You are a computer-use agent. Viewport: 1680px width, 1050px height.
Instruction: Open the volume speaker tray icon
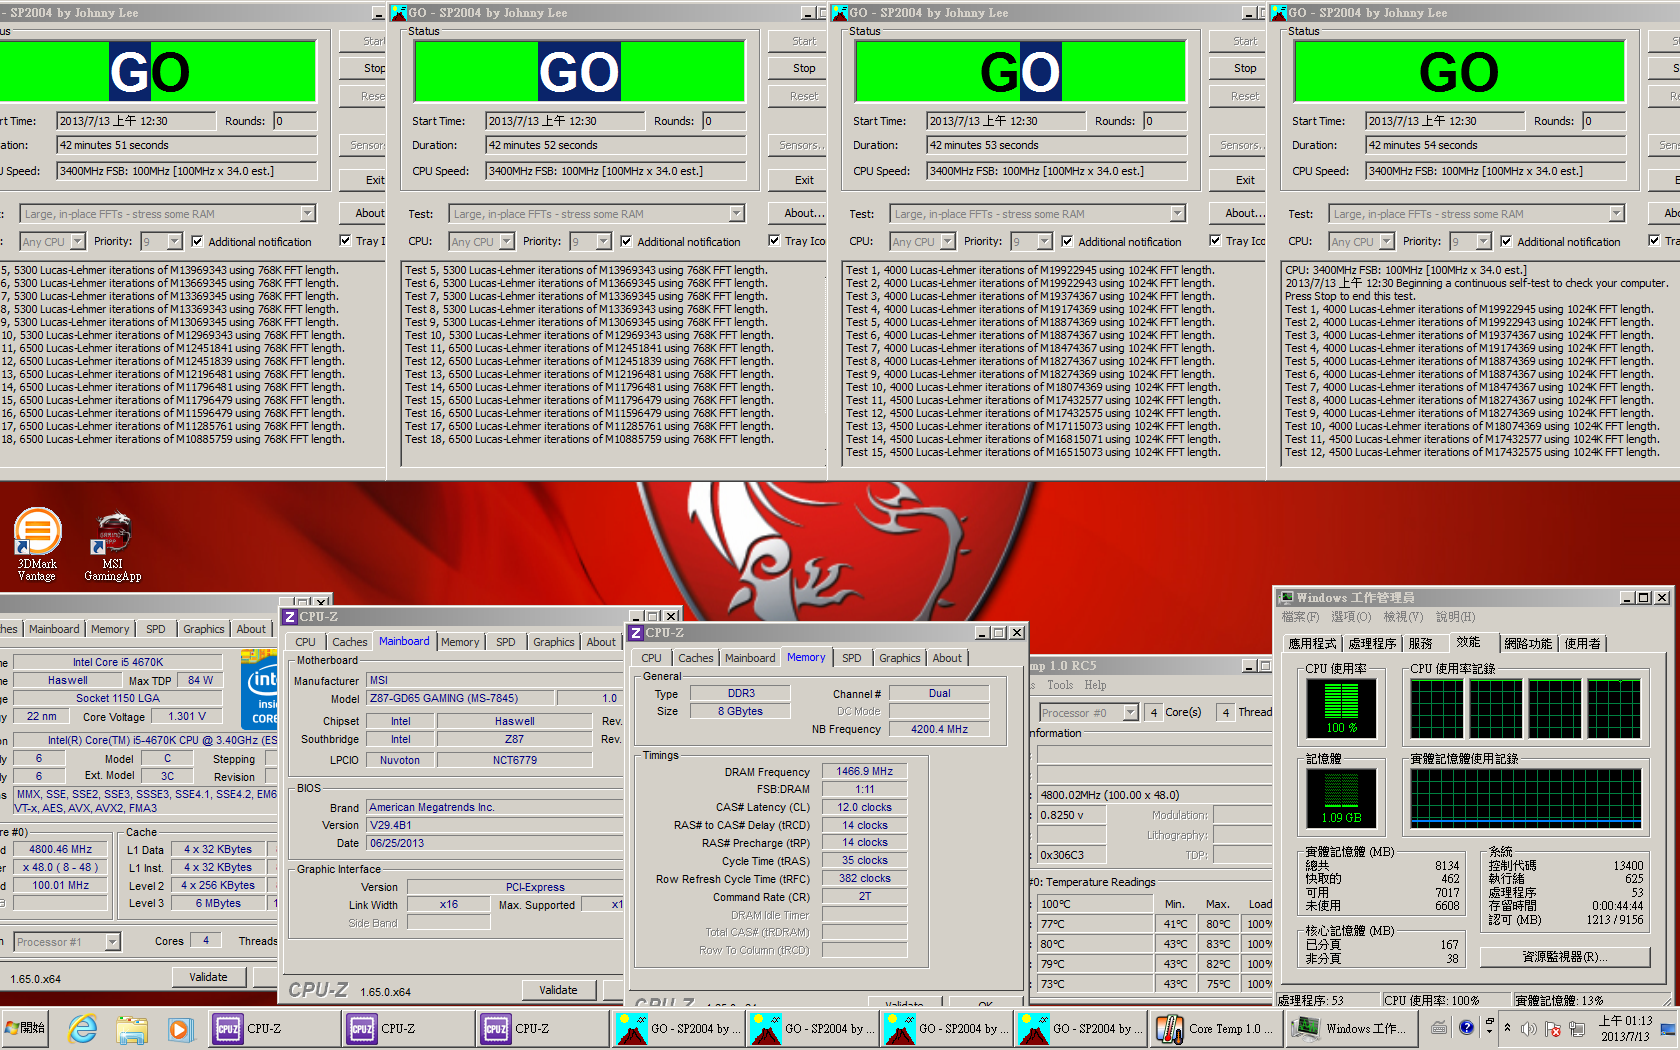(1528, 1028)
